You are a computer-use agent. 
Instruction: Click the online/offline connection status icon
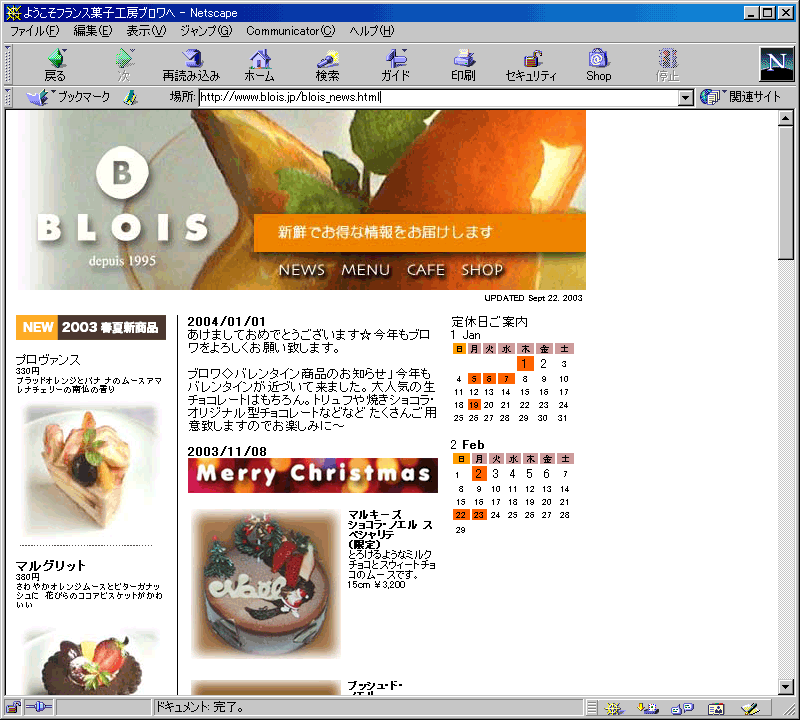pos(39,707)
